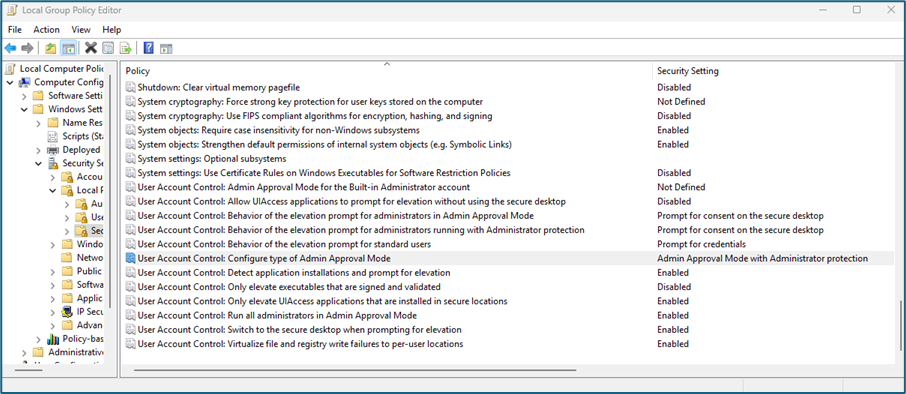The width and height of the screenshot is (906, 394).
Task: Toggle Show/Hide Console Tree toolbar icon
Action: (69, 48)
